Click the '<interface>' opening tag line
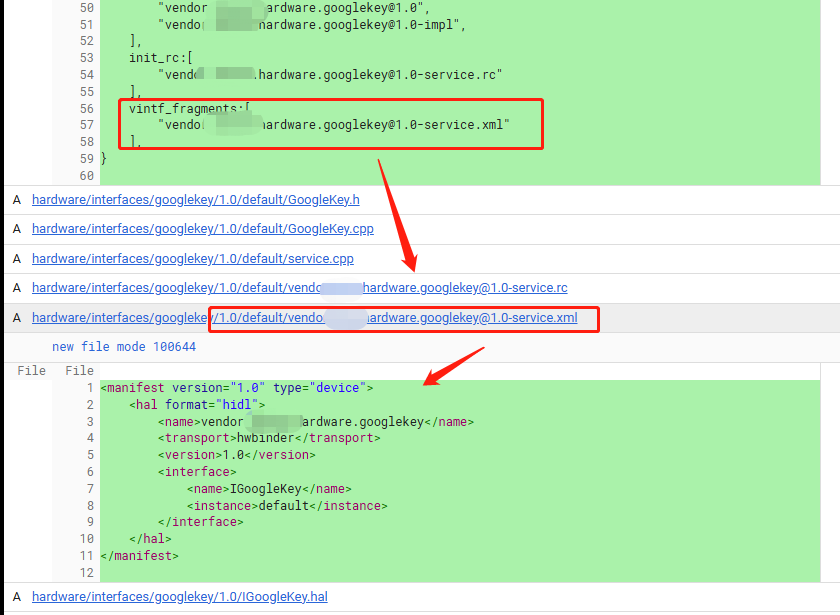The width and height of the screenshot is (840, 615). point(197,472)
